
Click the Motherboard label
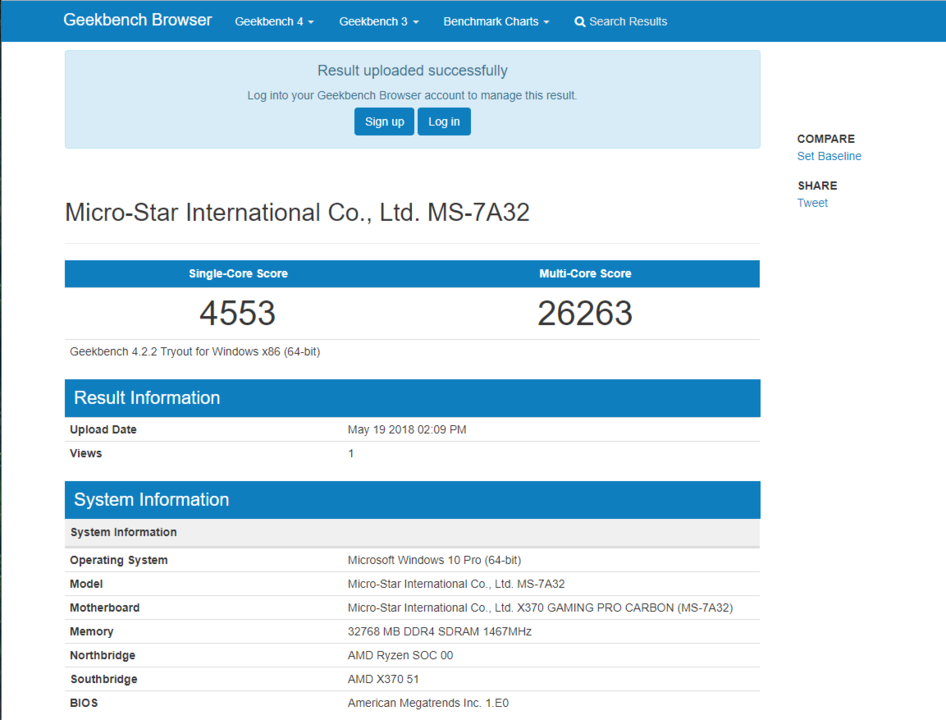(104, 608)
